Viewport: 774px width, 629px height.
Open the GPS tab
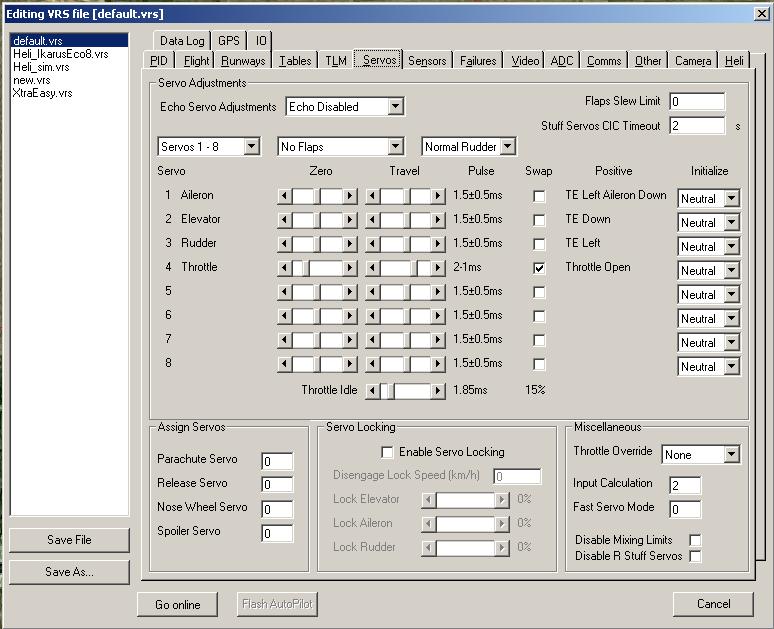pos(229,41)
